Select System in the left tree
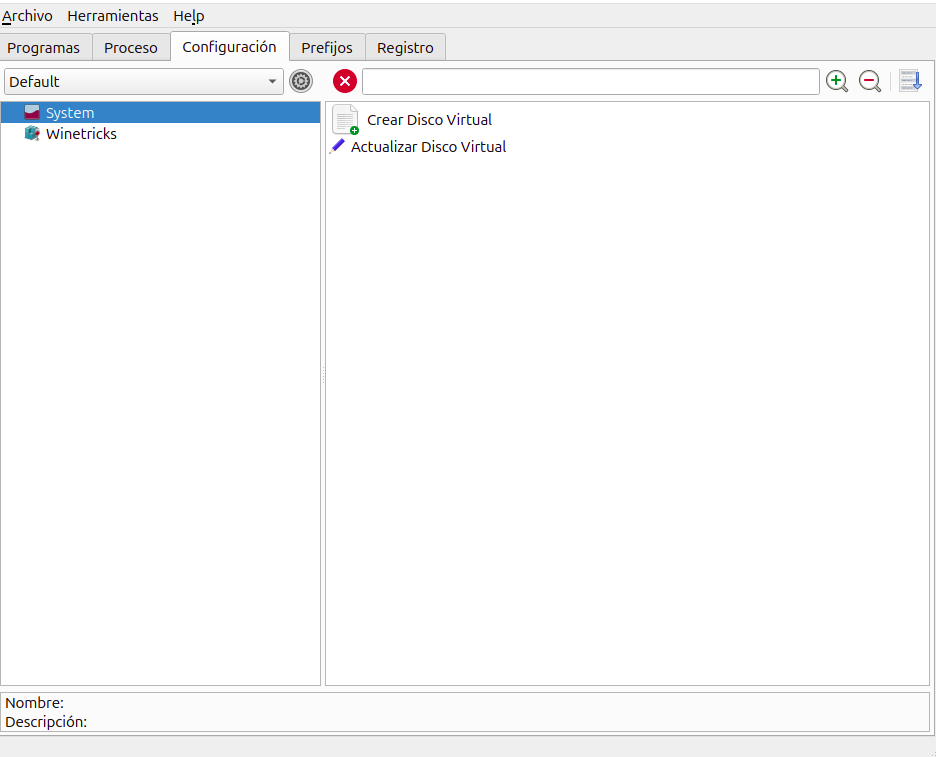The width and height of the screenshot is (936, 757). click(x=70, y=114)
